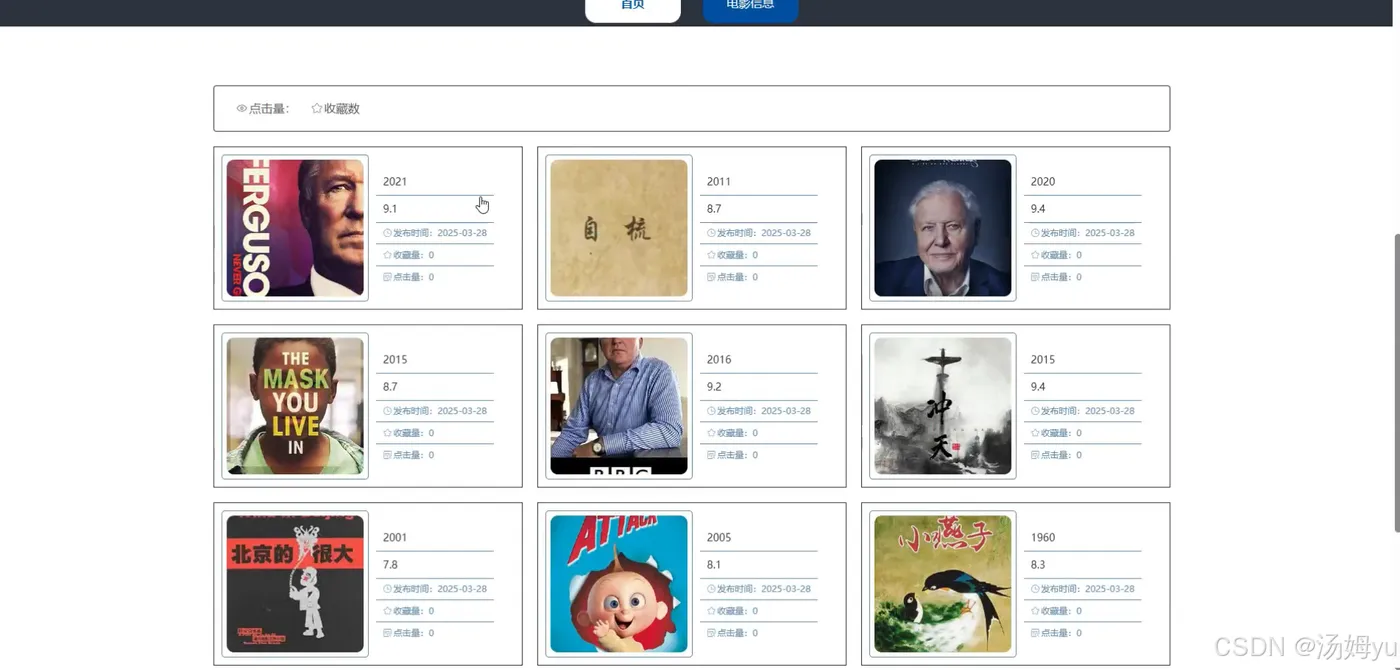The width and height of the screenshot is (1400, 670).
Task: Click the 点击量 icon on the Ferguson card
Action: pos(387,277)
